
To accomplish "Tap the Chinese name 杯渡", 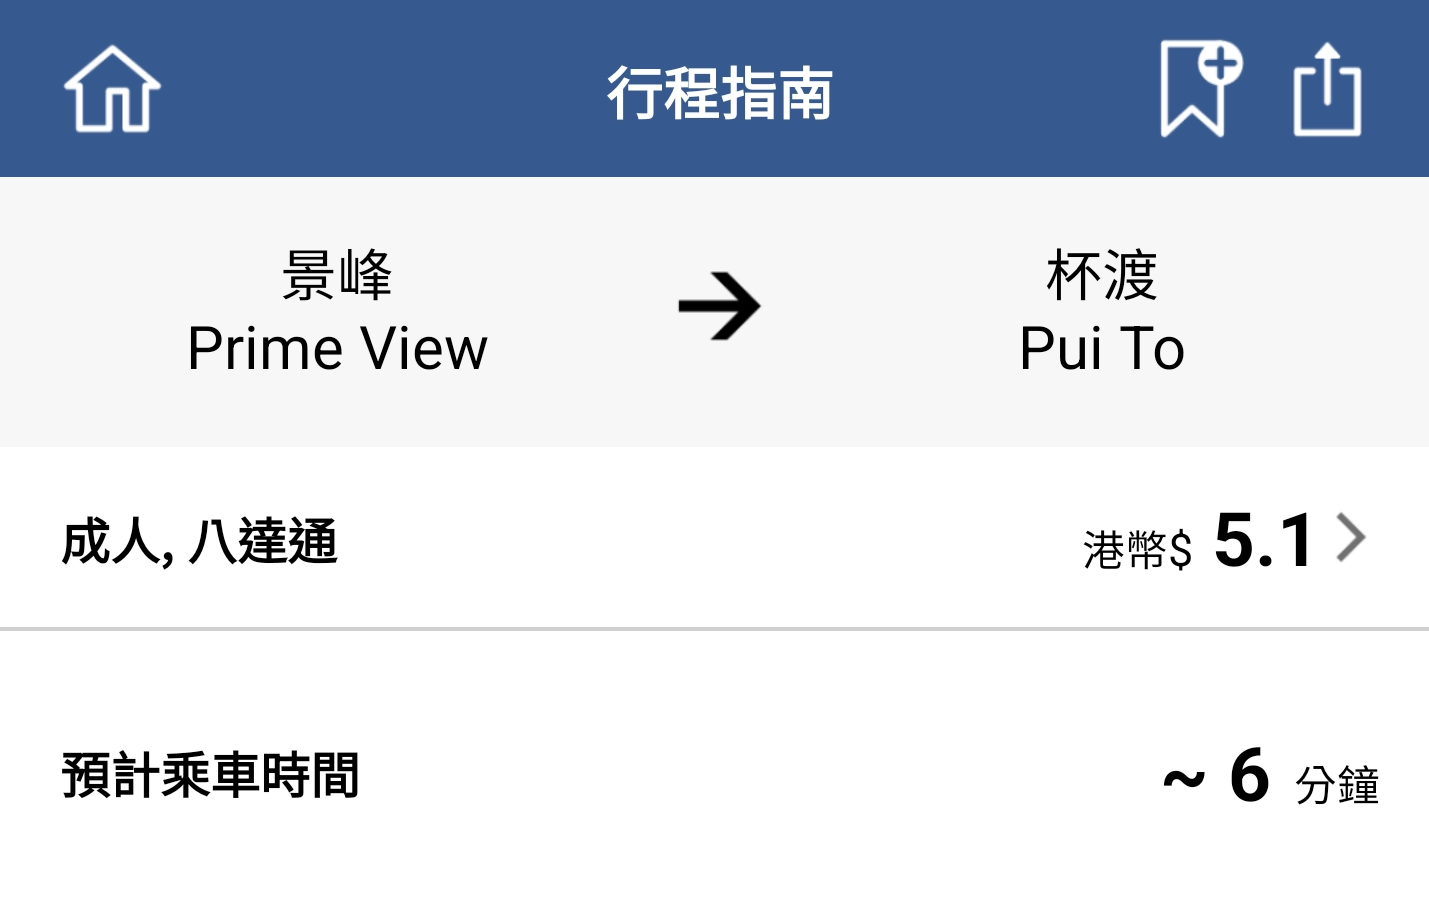I will pos(1102,275).
